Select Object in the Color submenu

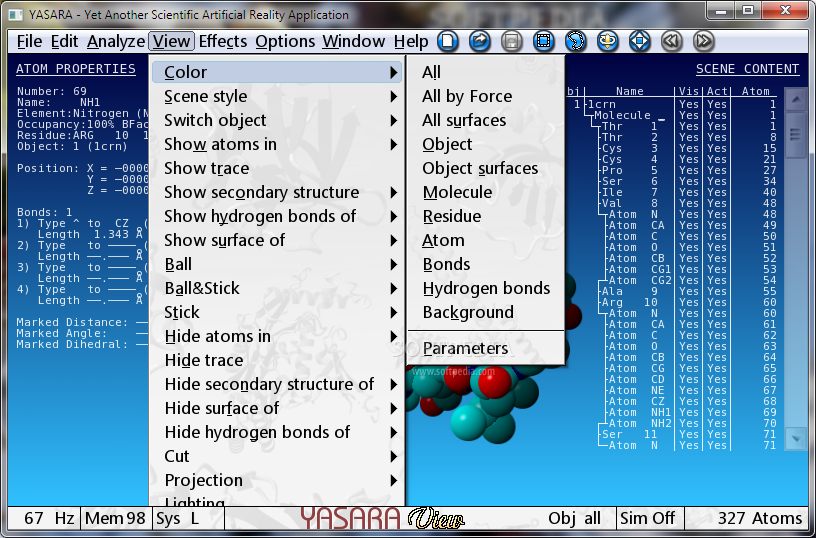[486, 144]
